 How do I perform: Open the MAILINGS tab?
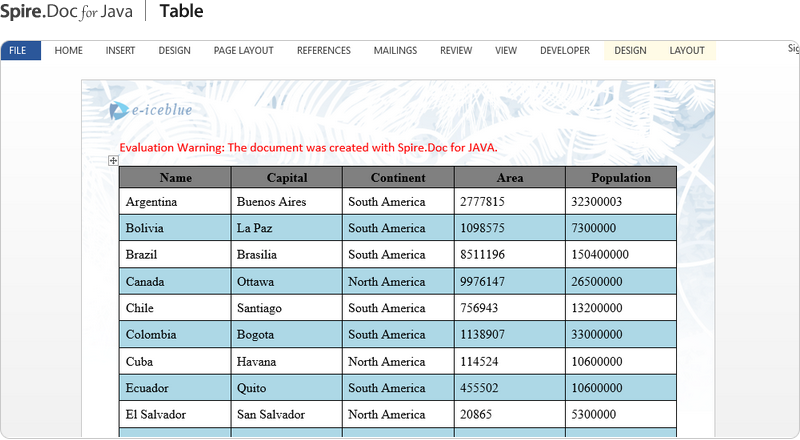tap(395, 51)
